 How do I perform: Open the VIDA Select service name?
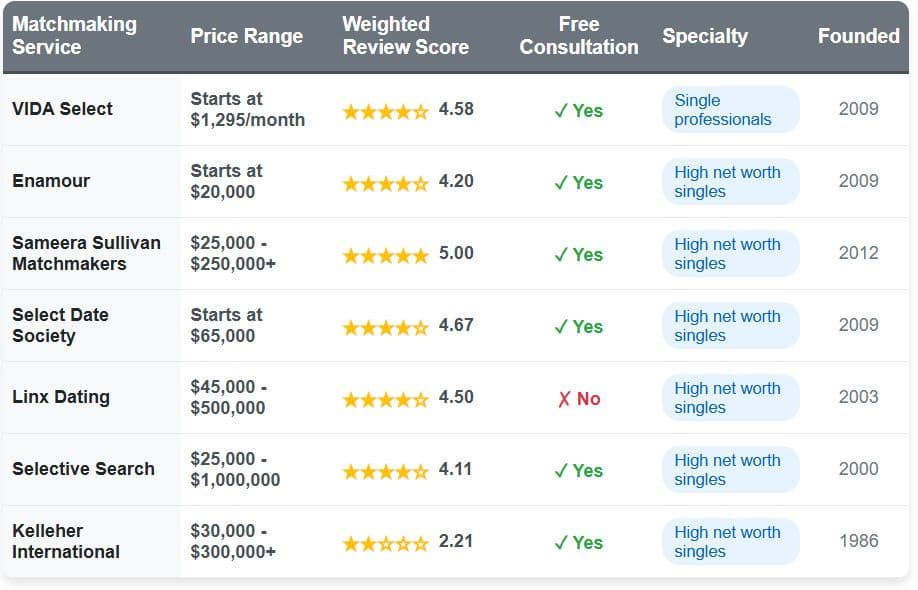point(62,109)
